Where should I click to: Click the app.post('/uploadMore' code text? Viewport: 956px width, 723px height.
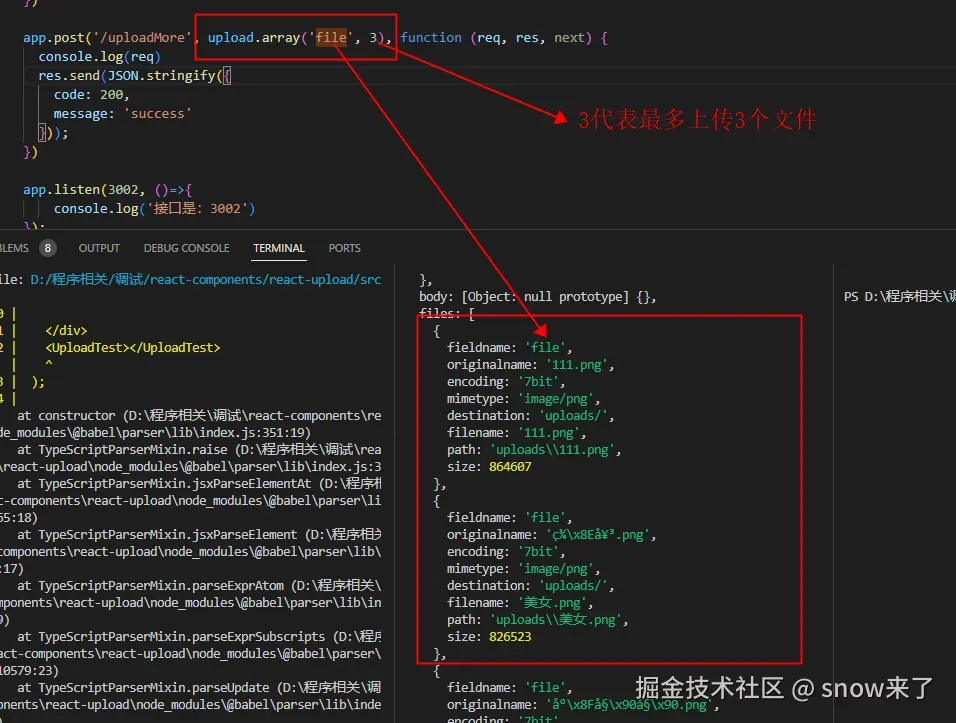(x=107, y=38)
